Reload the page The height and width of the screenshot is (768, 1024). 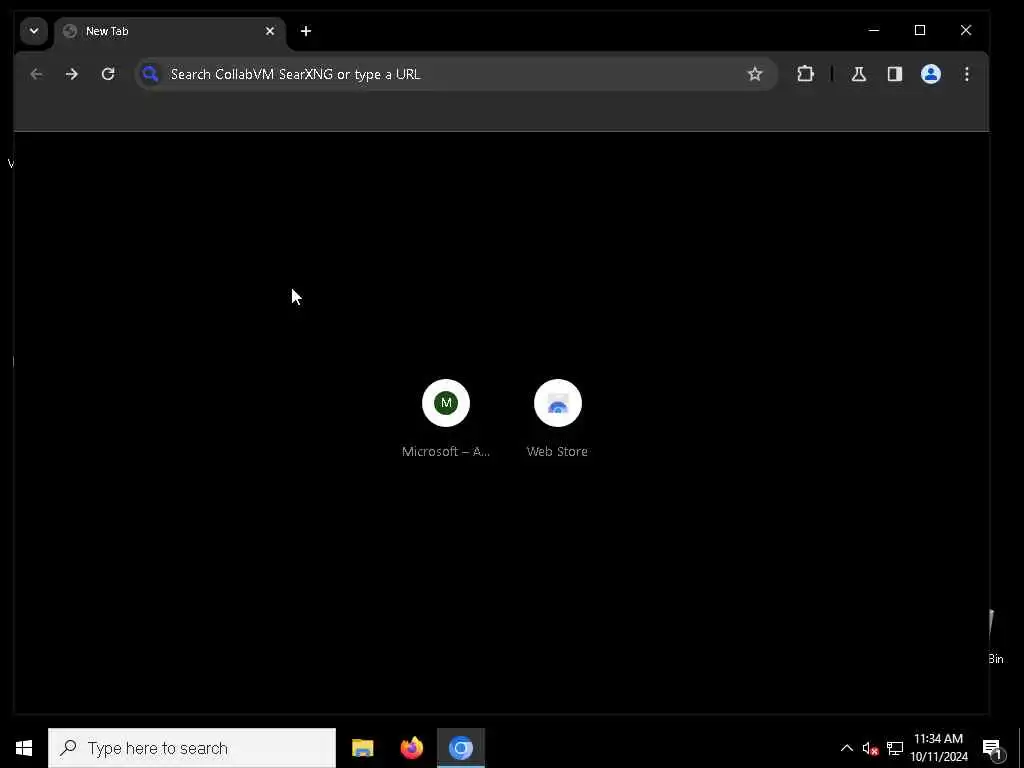pos(108,74)
